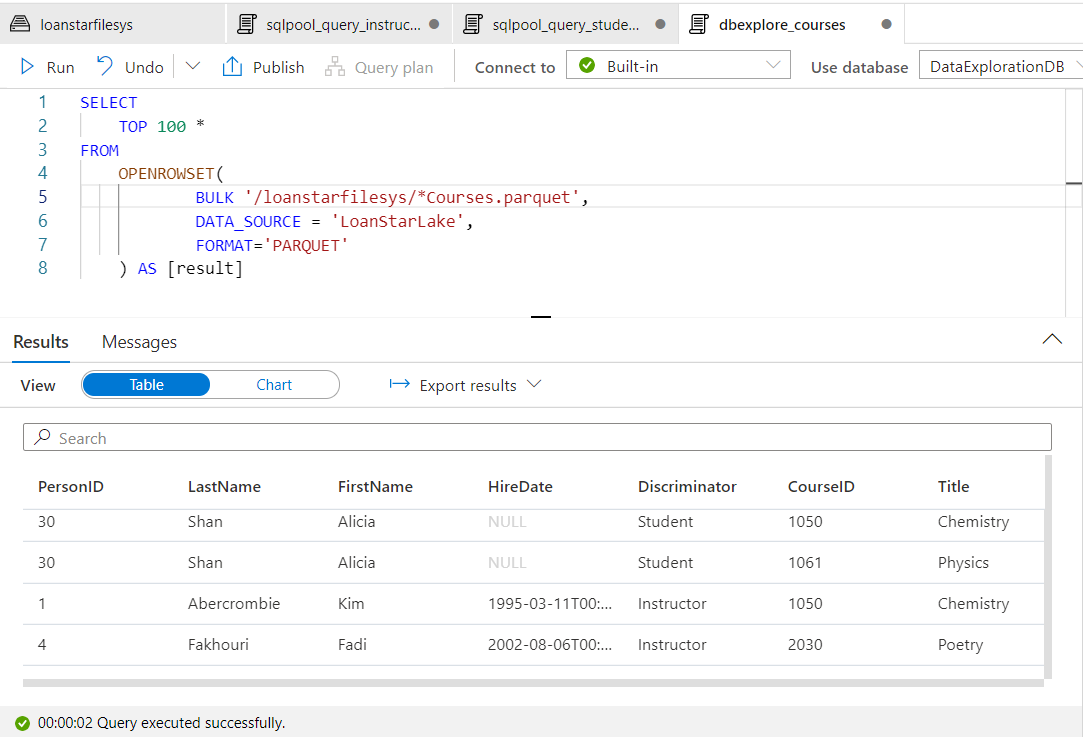Click the green check icon on Built-in pool
The height and width of the screenshot is (737, 1083).
(x=588, y=64)
